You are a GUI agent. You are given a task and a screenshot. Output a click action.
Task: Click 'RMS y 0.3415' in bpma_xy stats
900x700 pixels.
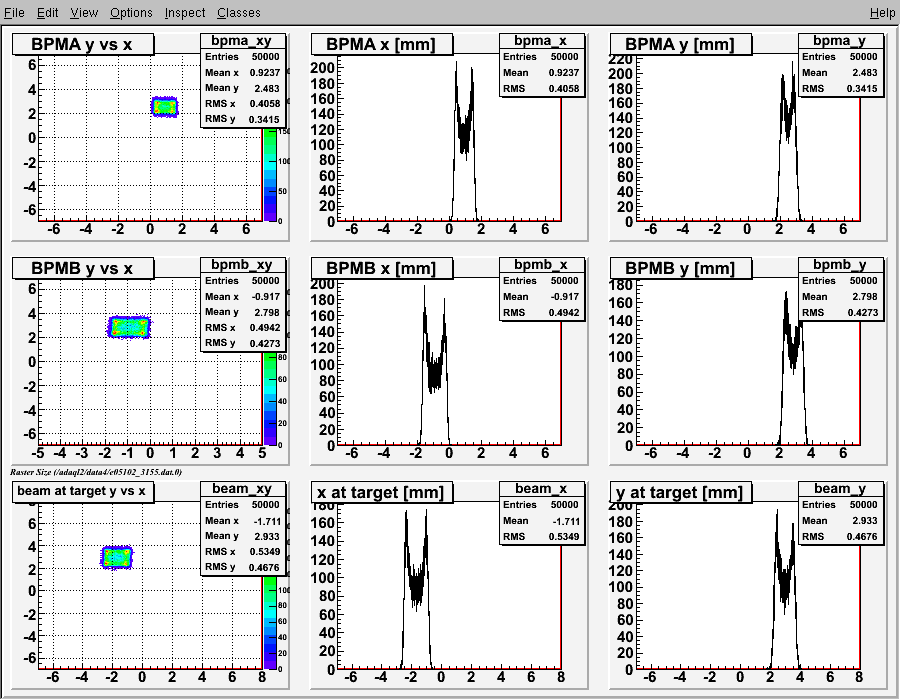[x=242, y=119]
